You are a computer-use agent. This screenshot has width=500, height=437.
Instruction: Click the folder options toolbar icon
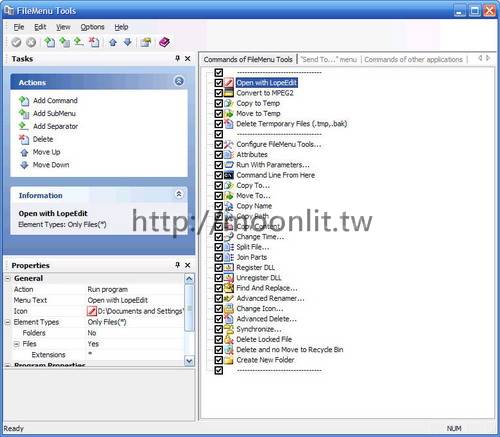pos(146,42)
